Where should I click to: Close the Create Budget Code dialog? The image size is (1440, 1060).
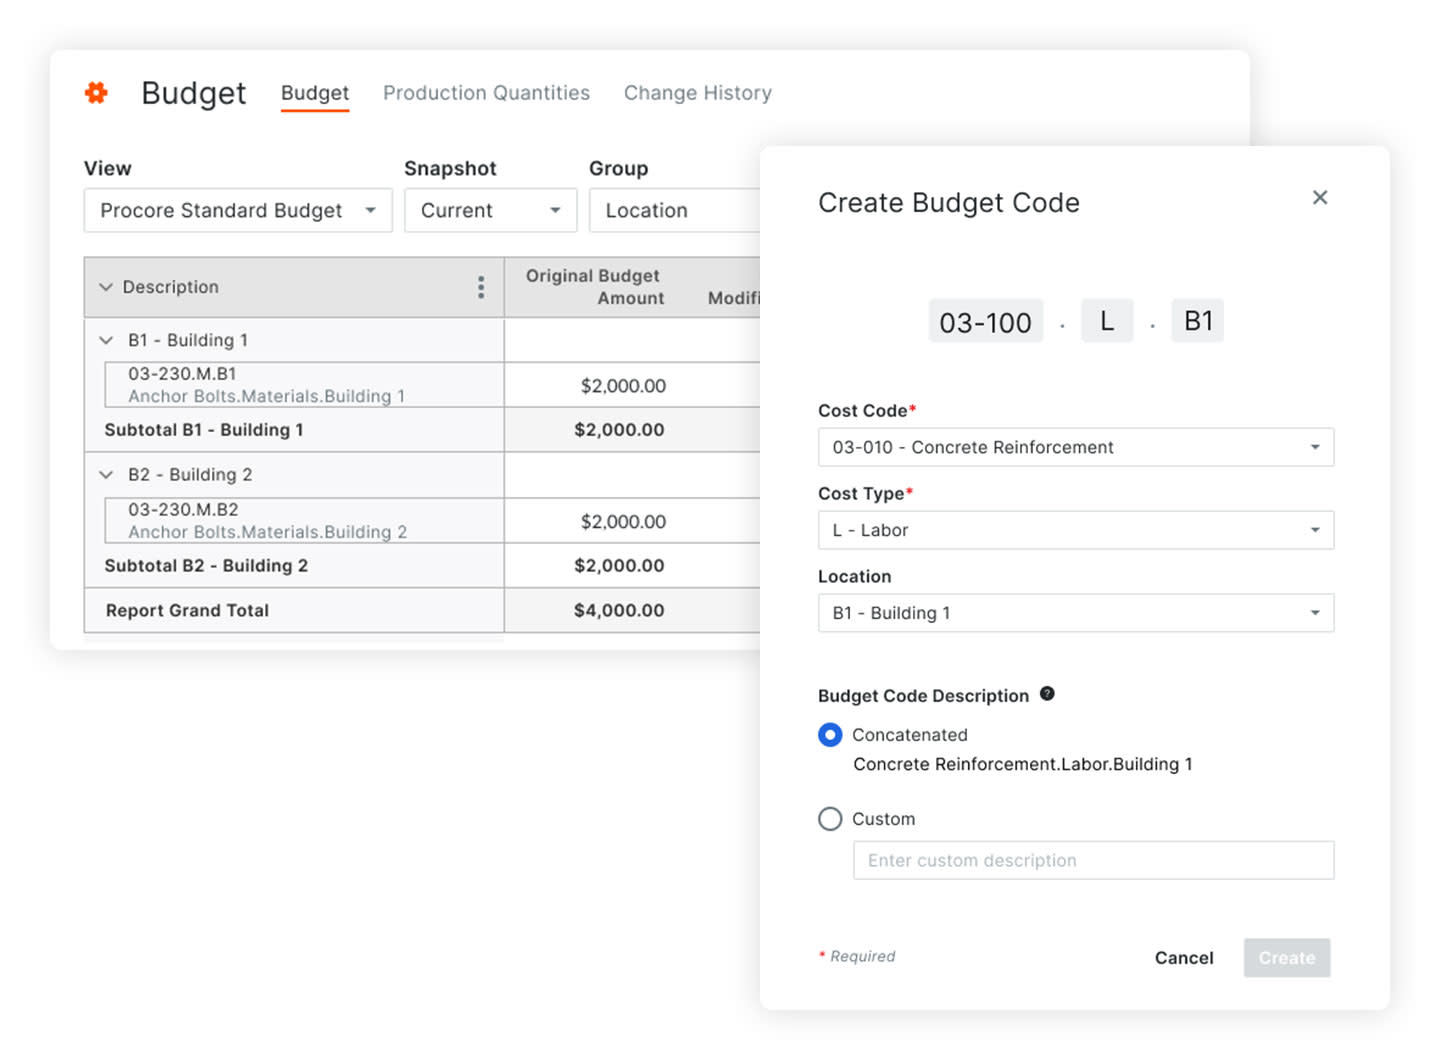pyautogui.click(x=1320, y=198)
